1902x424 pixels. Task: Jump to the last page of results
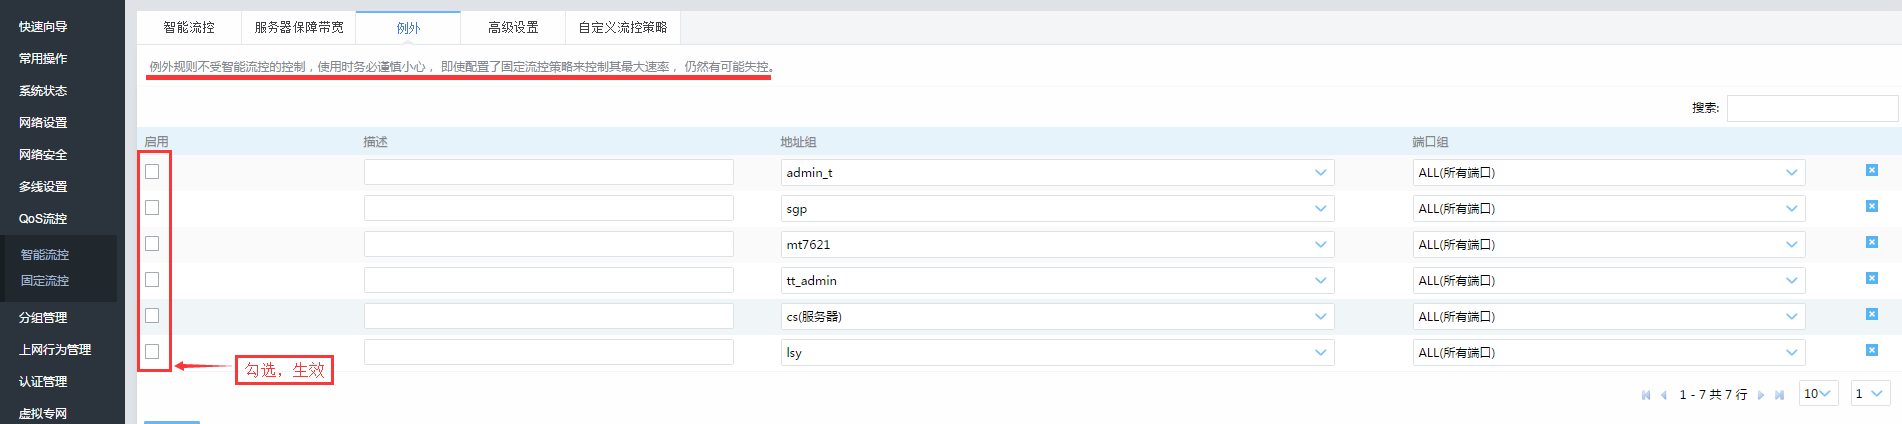(1779, 395)
